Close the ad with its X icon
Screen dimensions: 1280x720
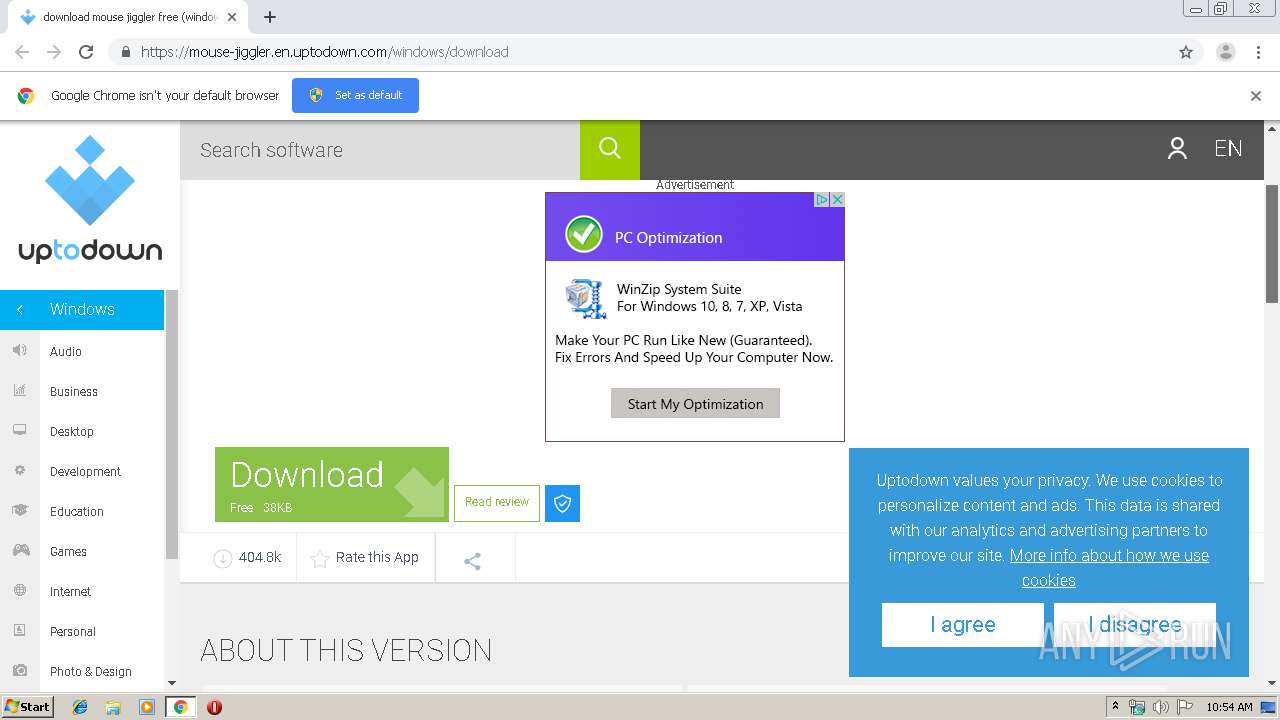(838, 199)
